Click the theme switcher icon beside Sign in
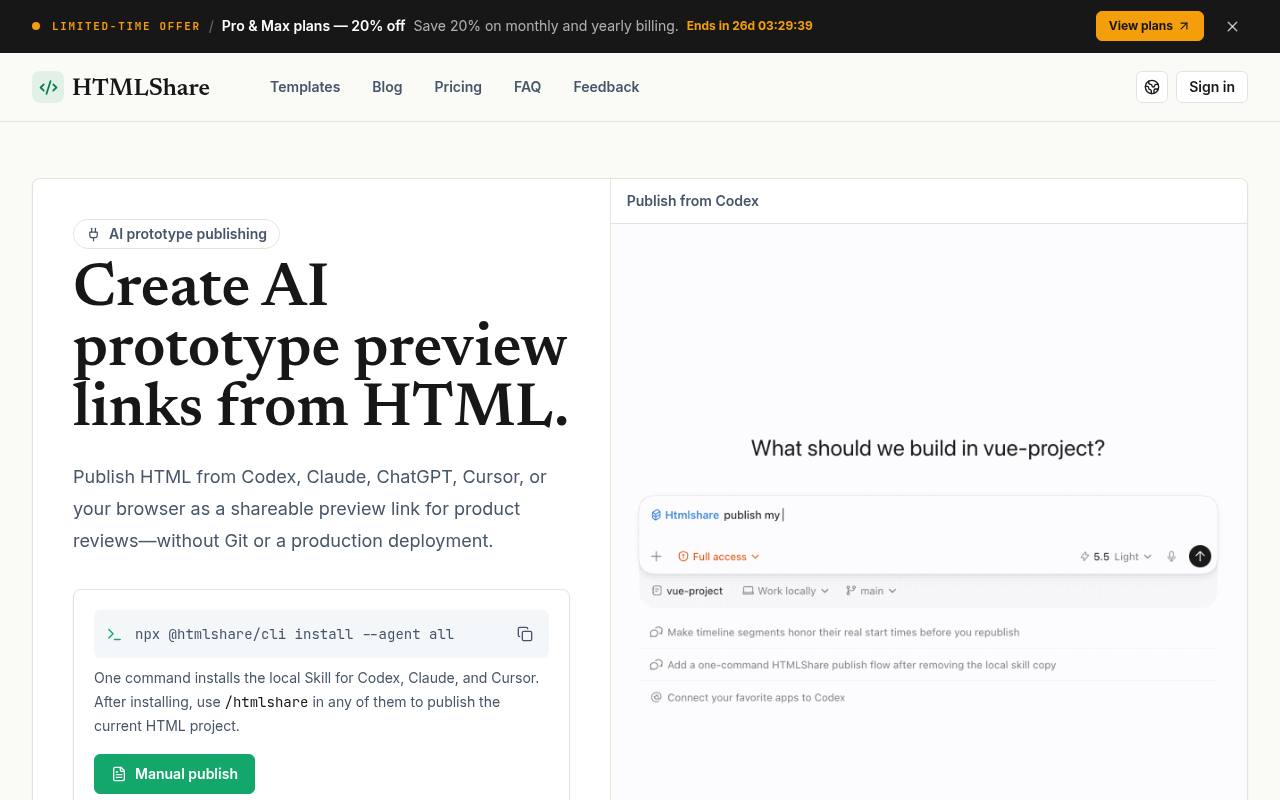The width and height of the screenshot is (1280, 800). click(1152, 87)
